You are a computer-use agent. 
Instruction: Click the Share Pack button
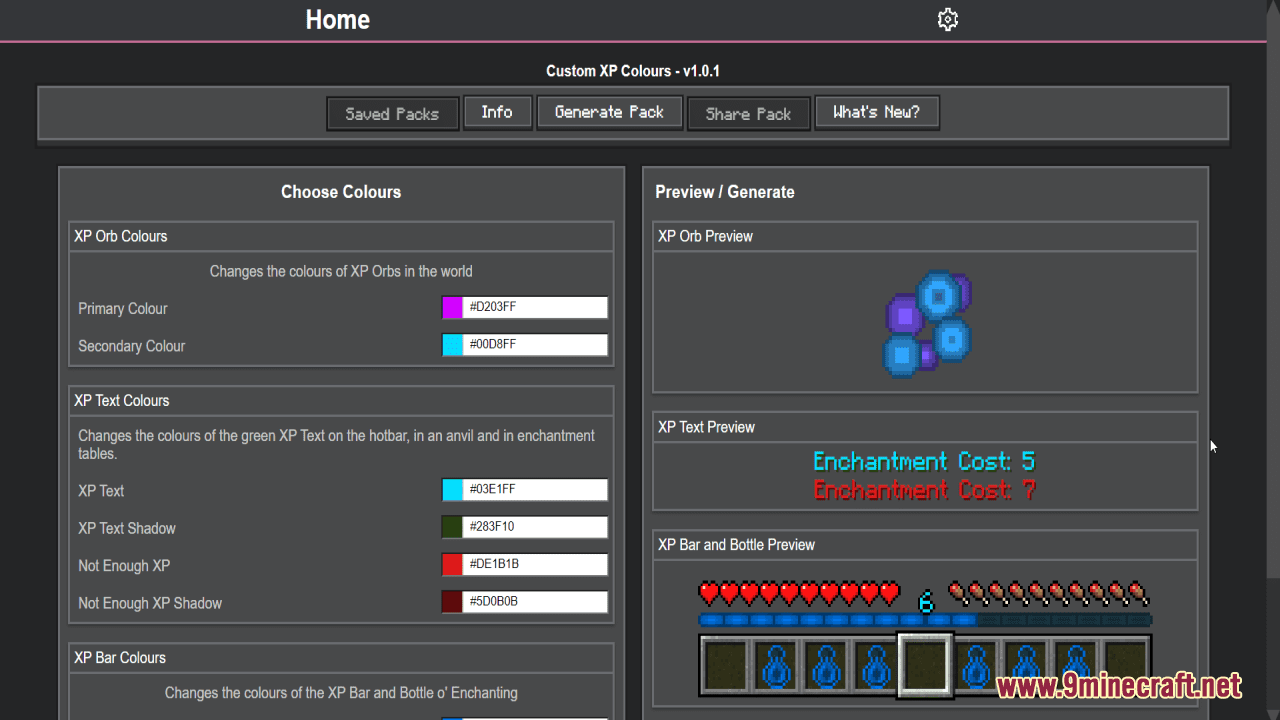point(748,114)
